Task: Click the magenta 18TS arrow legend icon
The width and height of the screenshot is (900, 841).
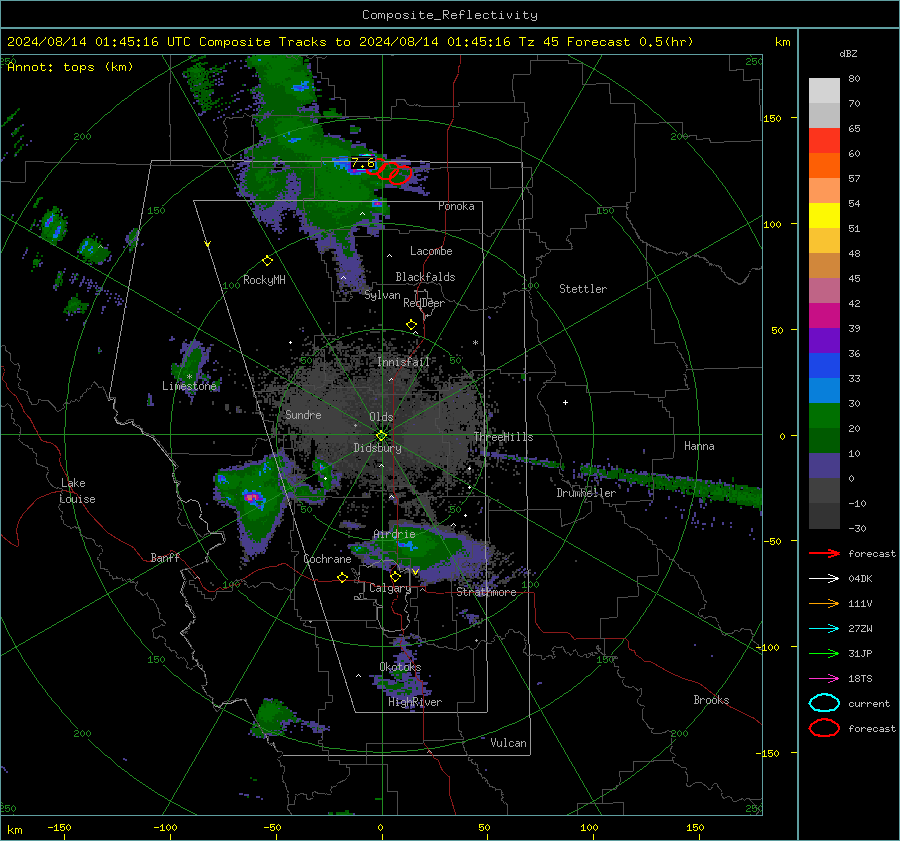Action: tap(824, 679)
